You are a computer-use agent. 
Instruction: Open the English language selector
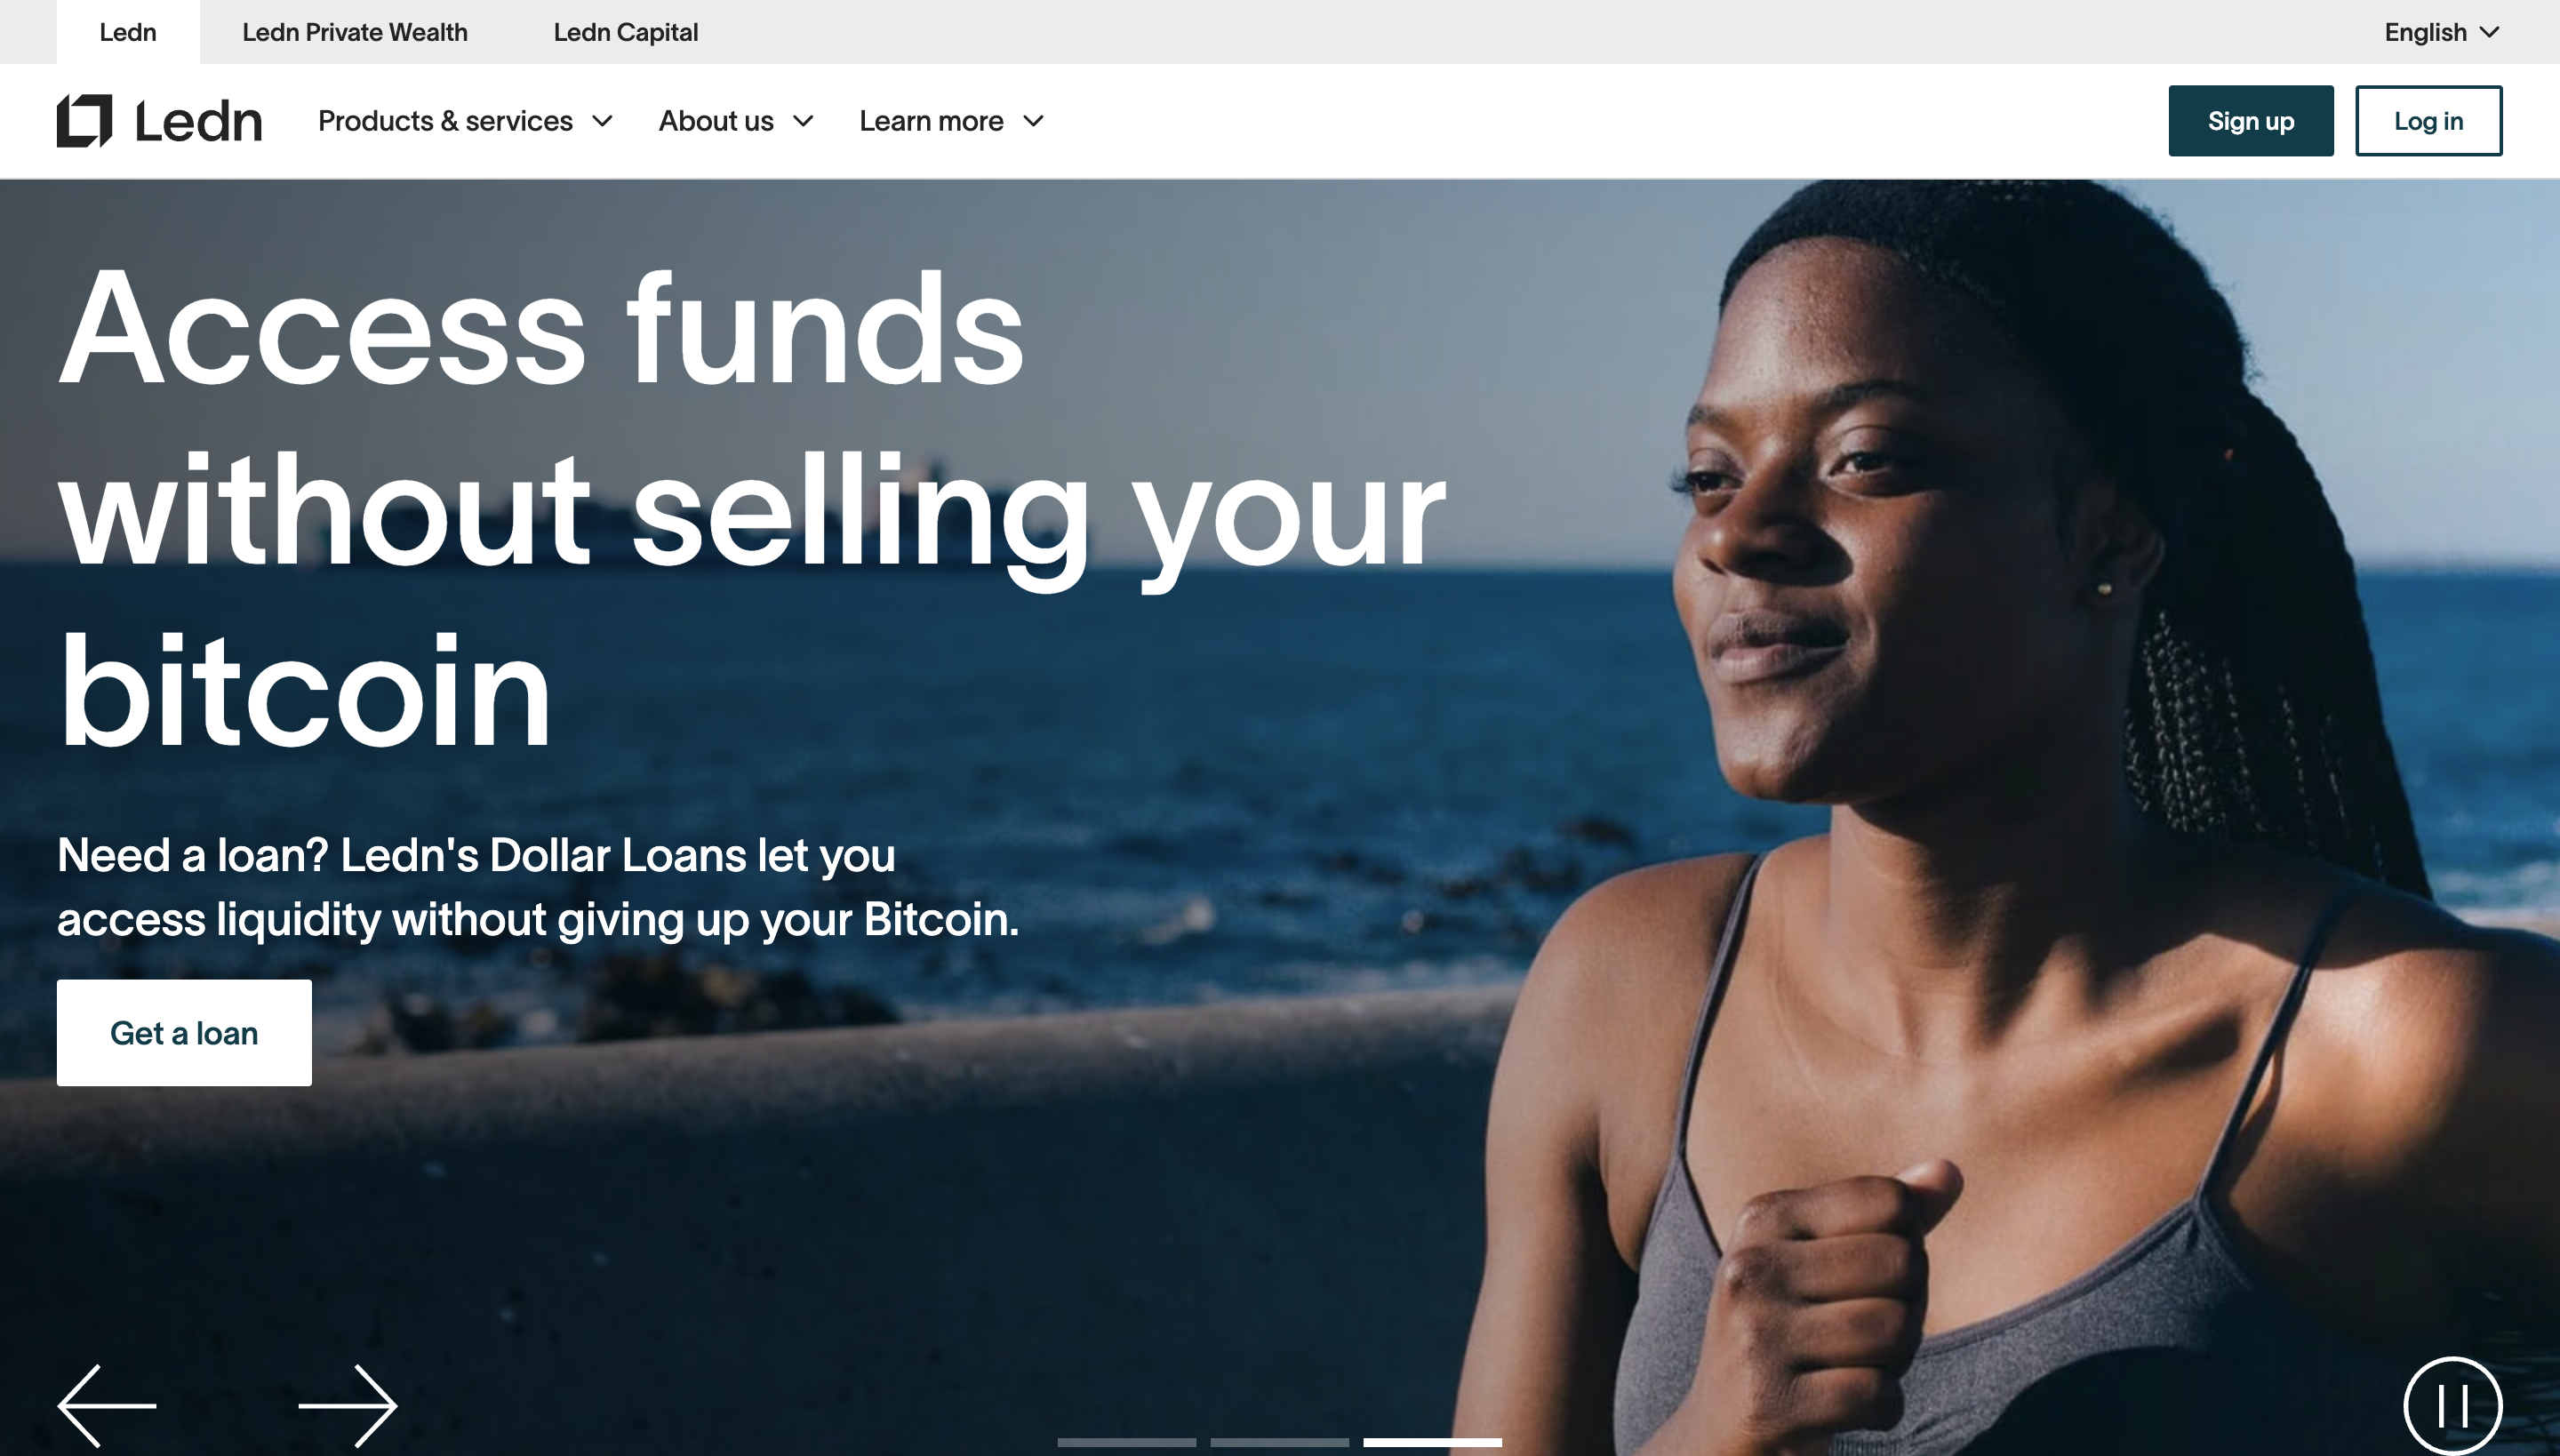[x=2442, y=32]
